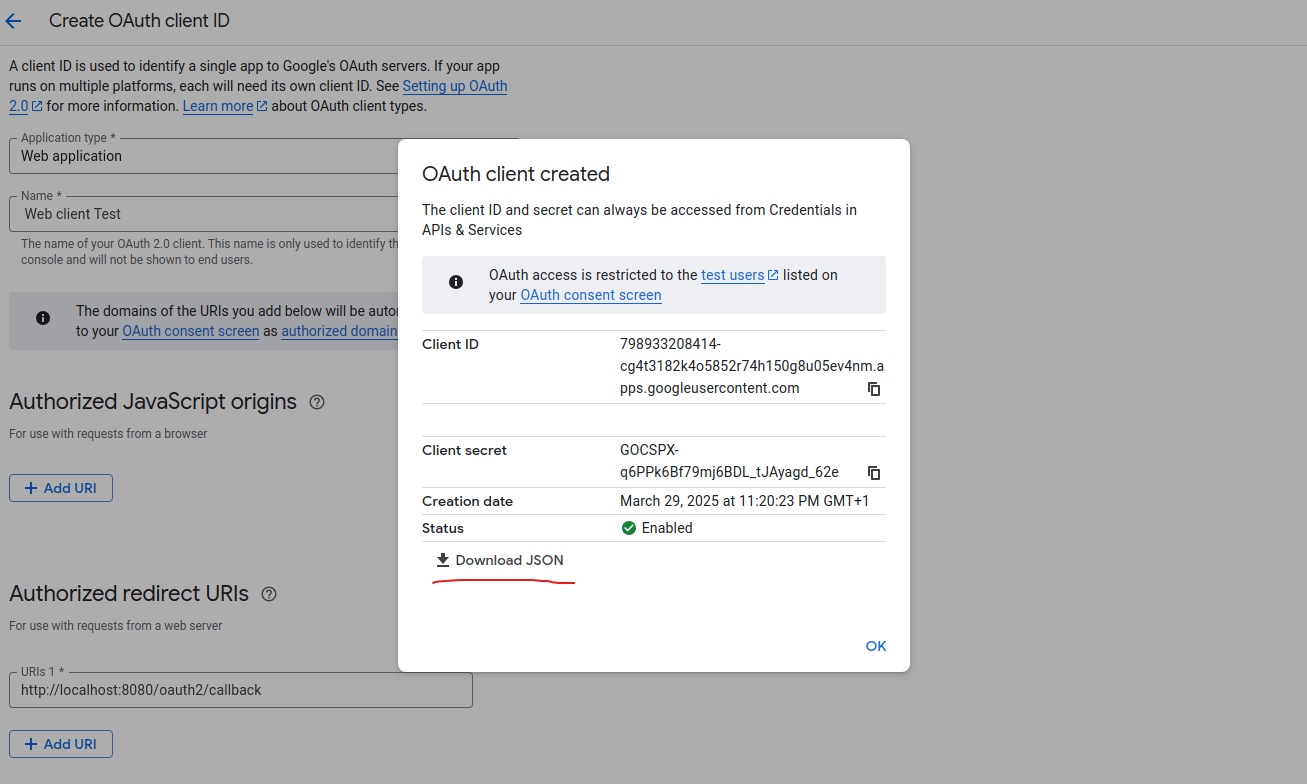Open OAuth consent screen link in dialog

[x=591, y=295]
